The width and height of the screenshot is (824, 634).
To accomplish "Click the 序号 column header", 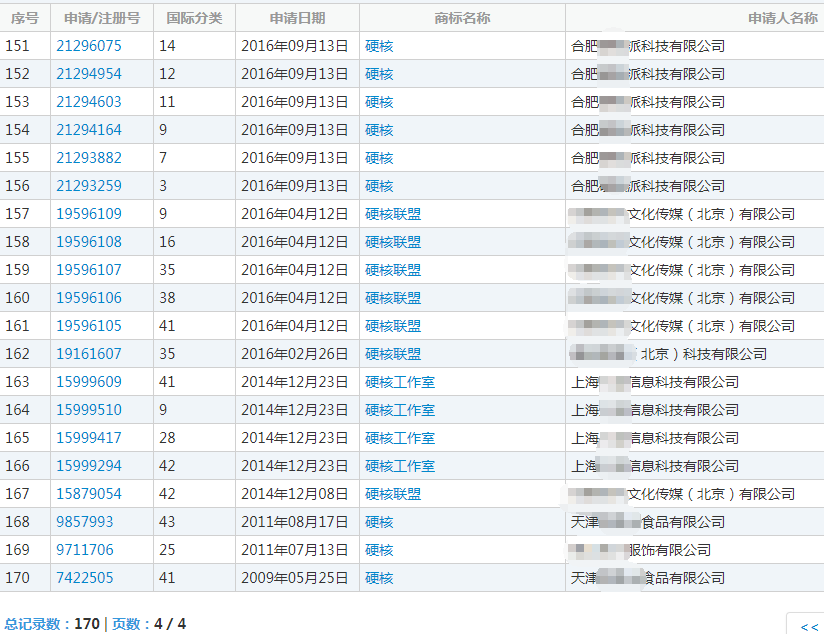I will coord(25,18).
